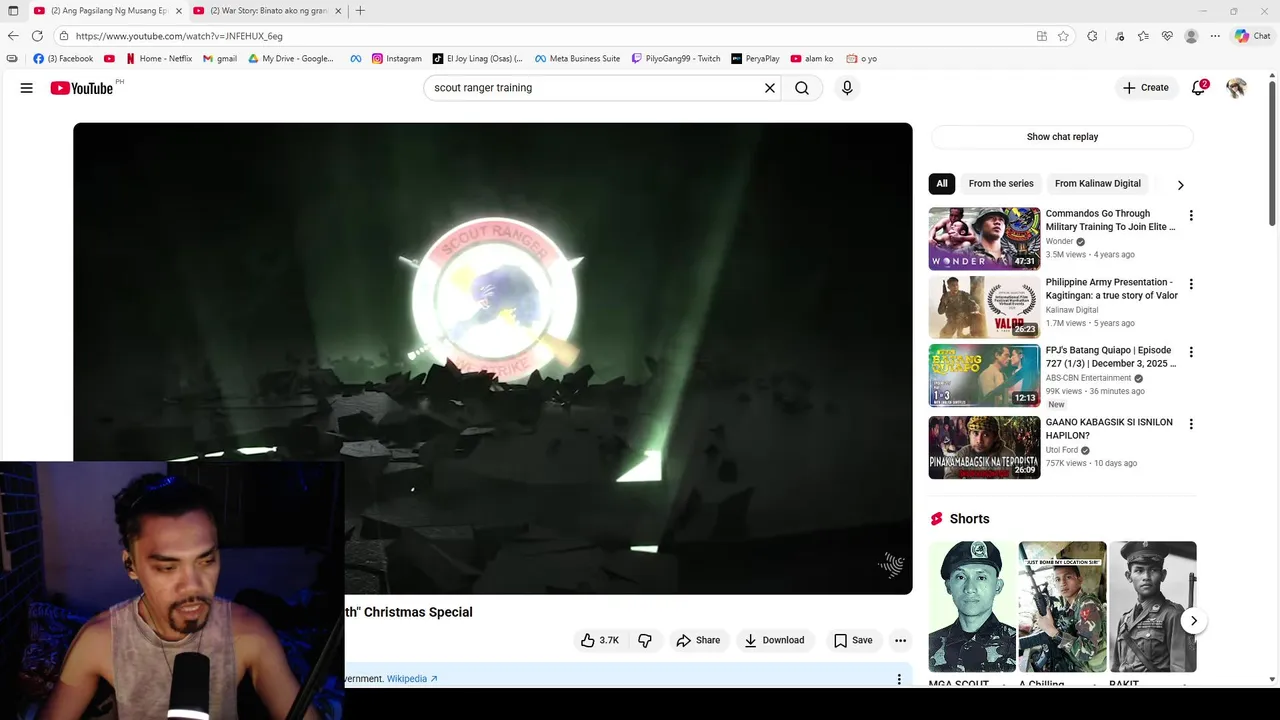Screen dimensions: 1280x720
Task: Close the Ang Pagsilang Ng Musang tab
Action: (179, 11)
